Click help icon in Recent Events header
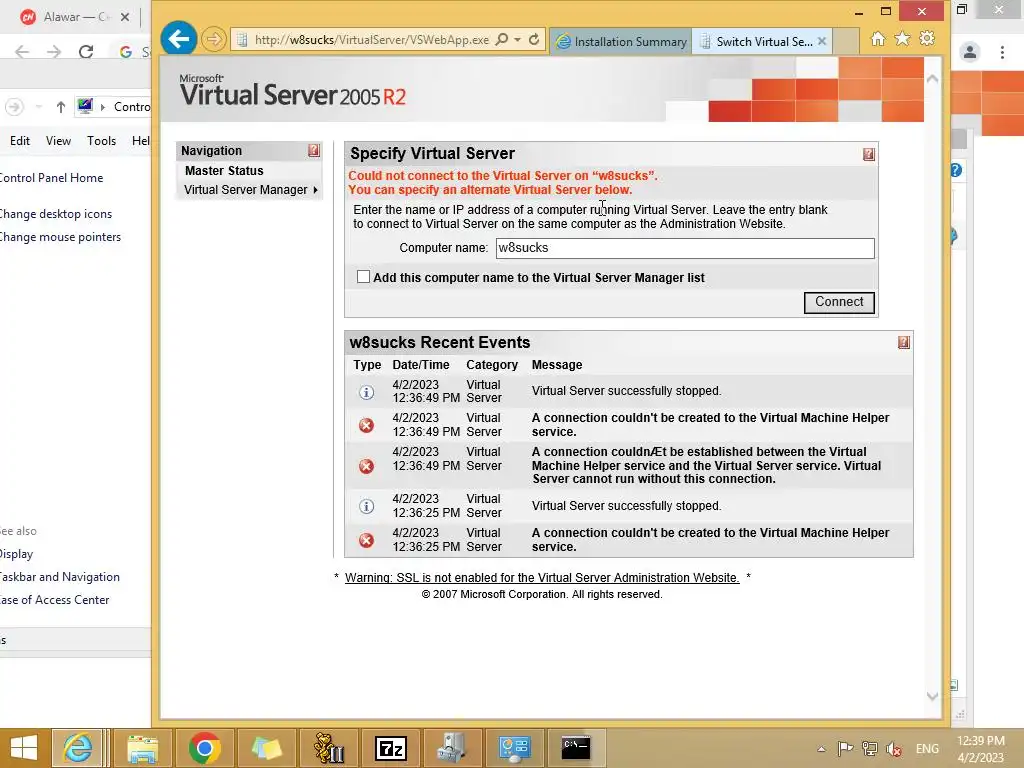1024x768 pixels. click(x=904, y=342)
